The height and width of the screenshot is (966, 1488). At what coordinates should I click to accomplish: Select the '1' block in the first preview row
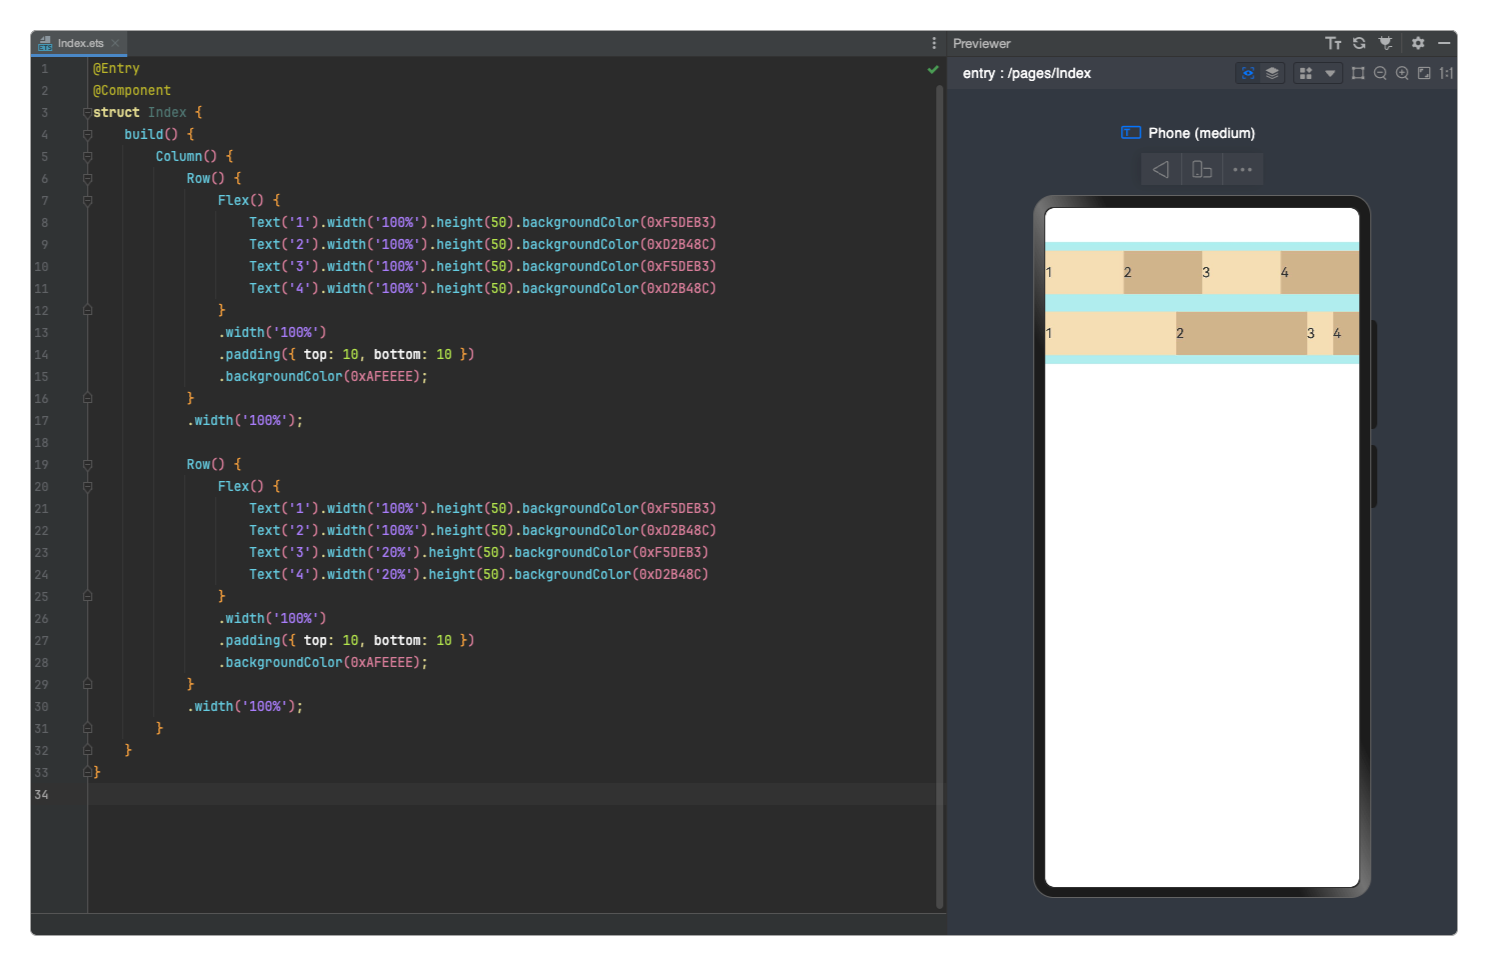pyautogui.click(x=1084, y=272)
